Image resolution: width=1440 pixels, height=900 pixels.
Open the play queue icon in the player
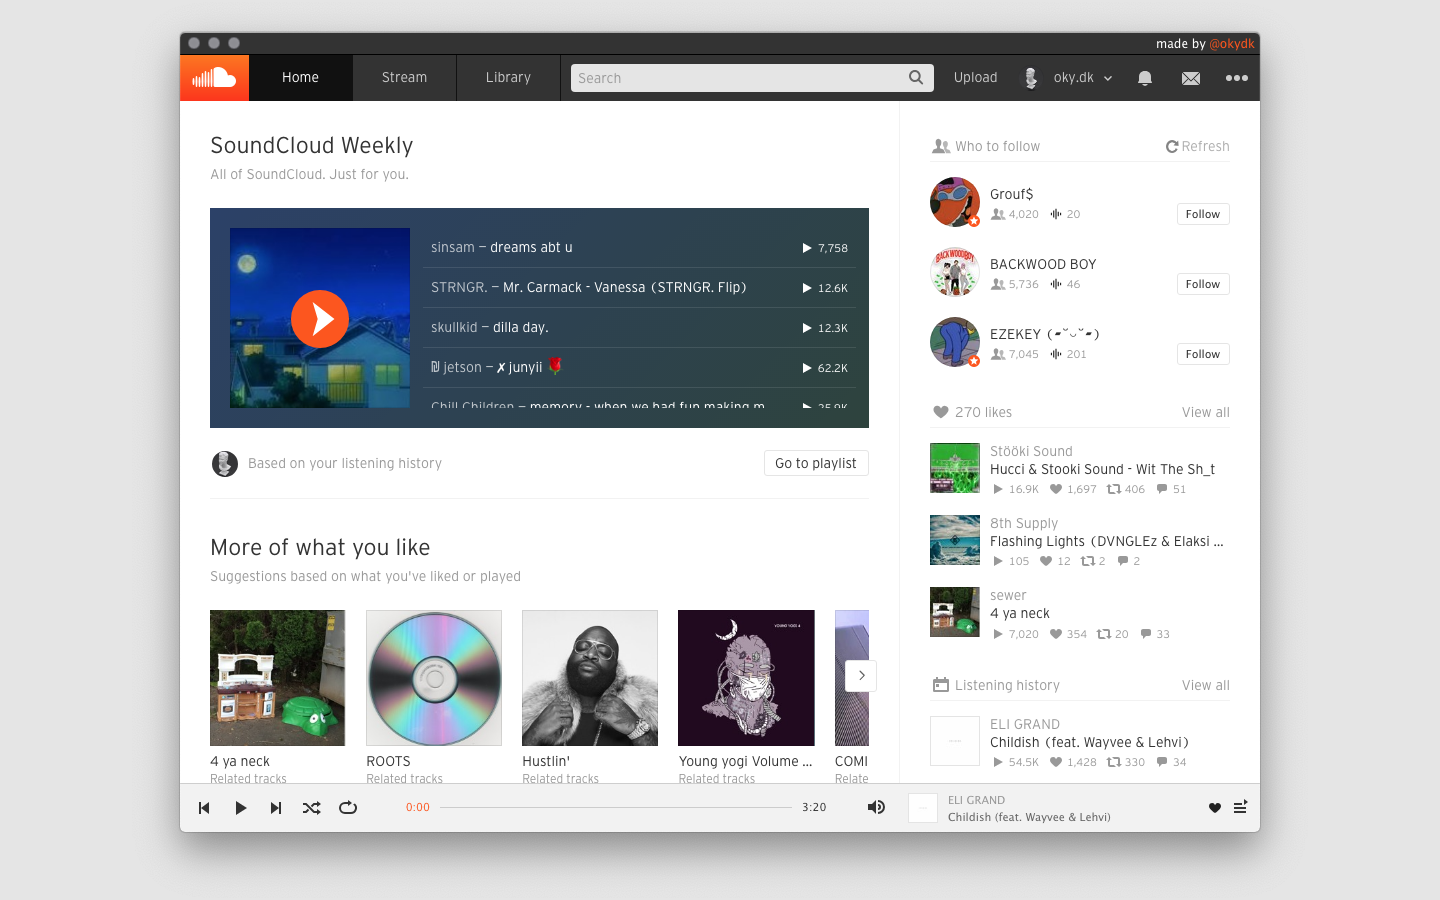pyautogui.click(x=1240, y=808)
